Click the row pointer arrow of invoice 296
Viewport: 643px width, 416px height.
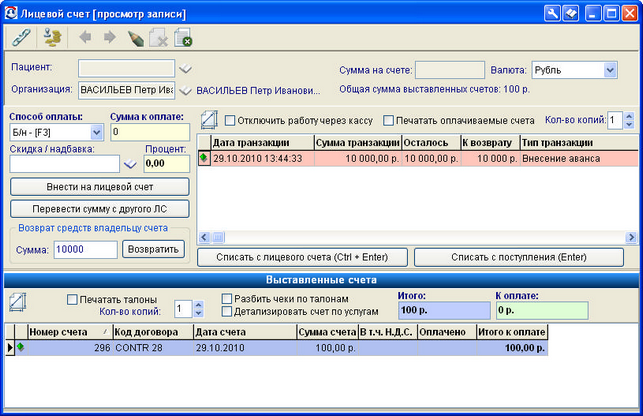coord(10,347)
